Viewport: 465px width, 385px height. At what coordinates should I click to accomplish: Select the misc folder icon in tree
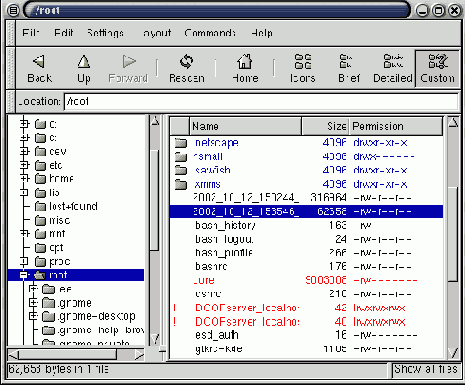coord(40,220)
